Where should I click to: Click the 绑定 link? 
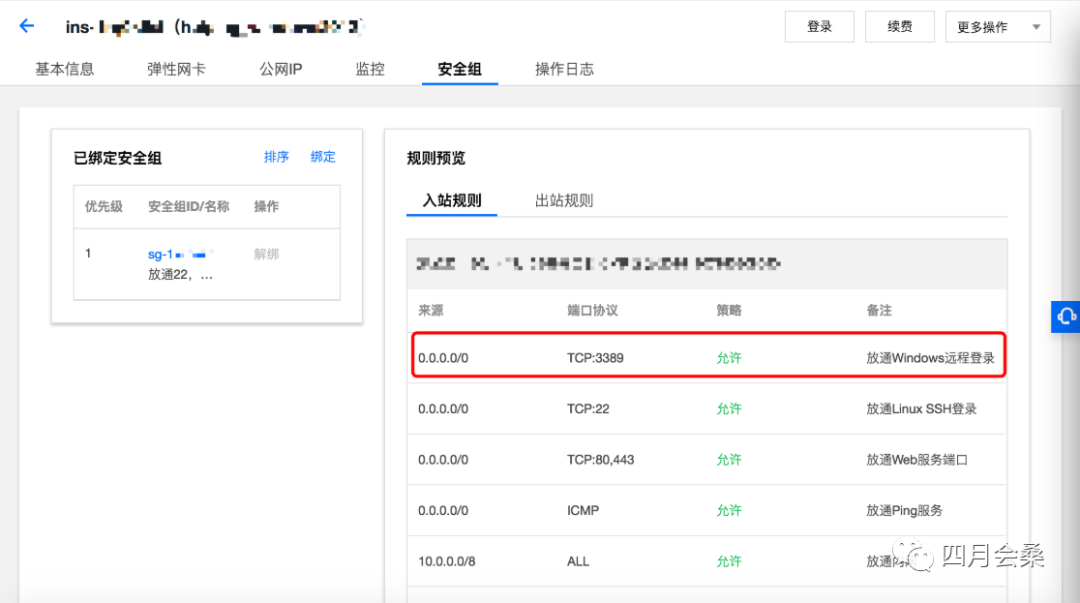[x=323, y=157]
